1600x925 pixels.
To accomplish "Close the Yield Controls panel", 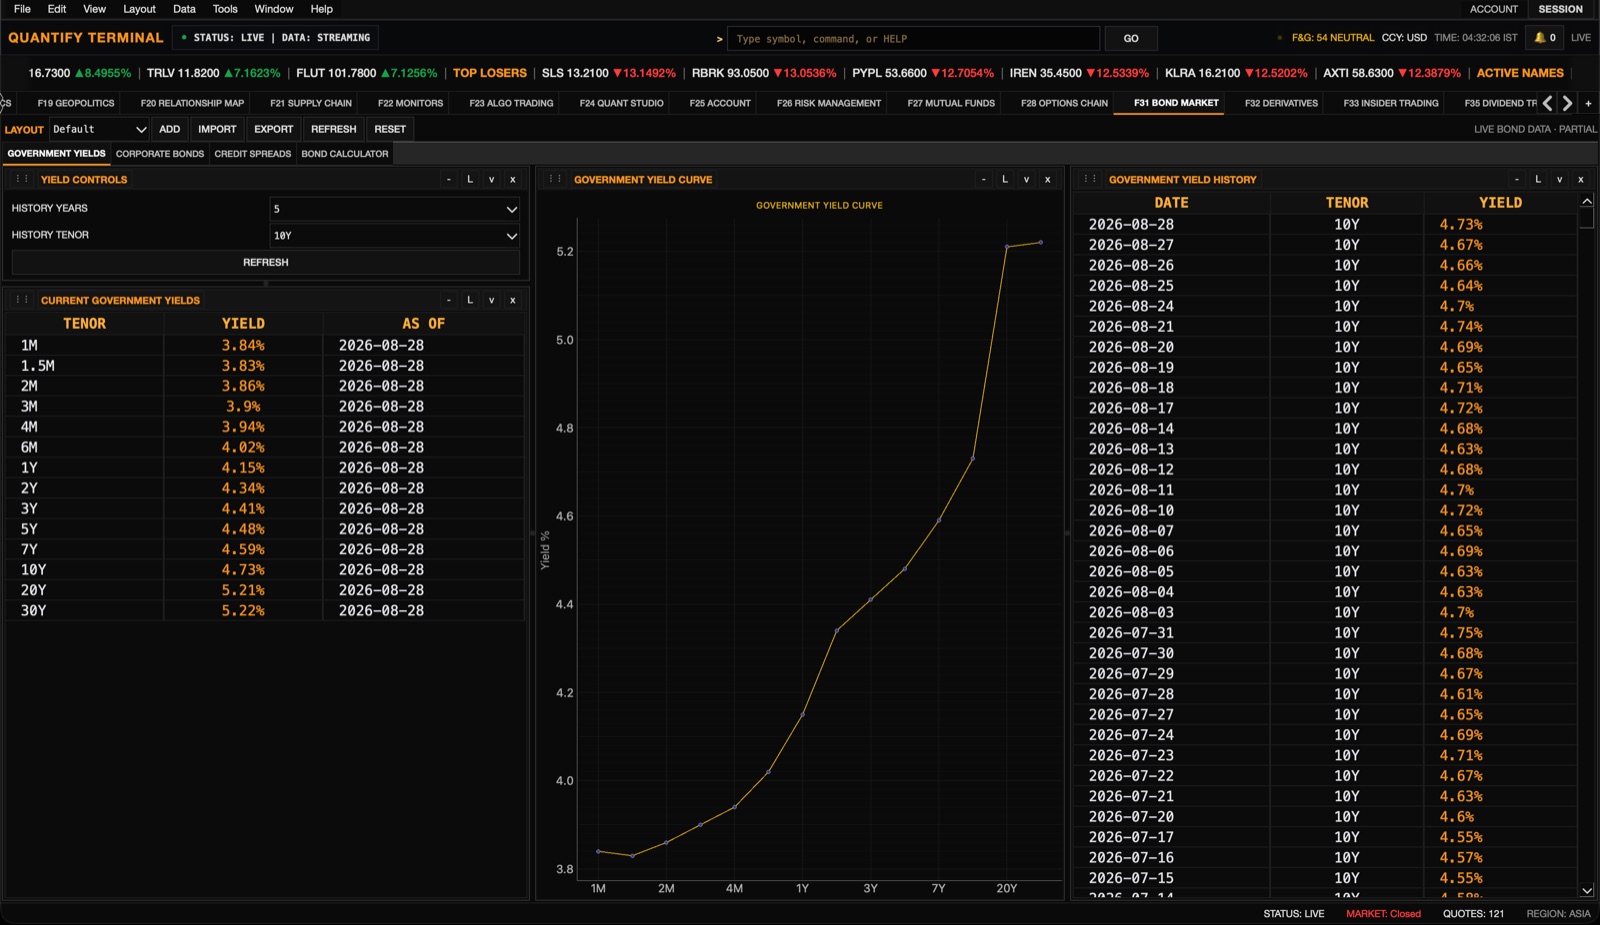I will 513,180.
